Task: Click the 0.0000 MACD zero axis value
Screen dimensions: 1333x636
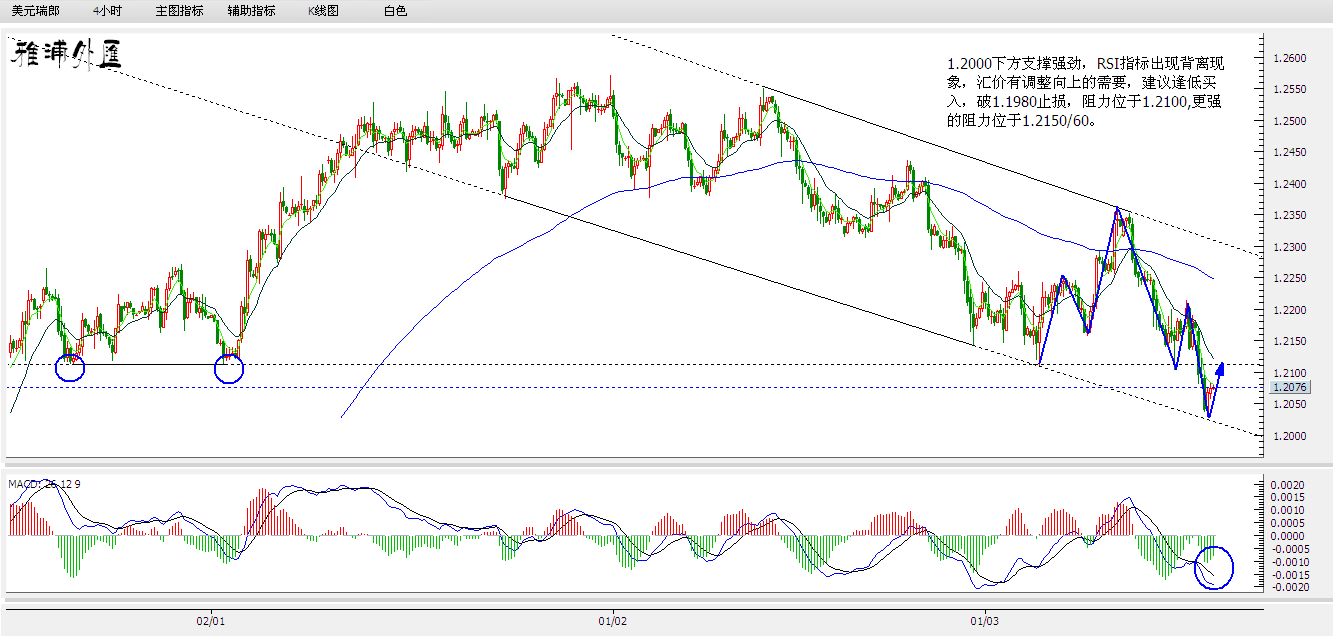Action: (1286, 536)
